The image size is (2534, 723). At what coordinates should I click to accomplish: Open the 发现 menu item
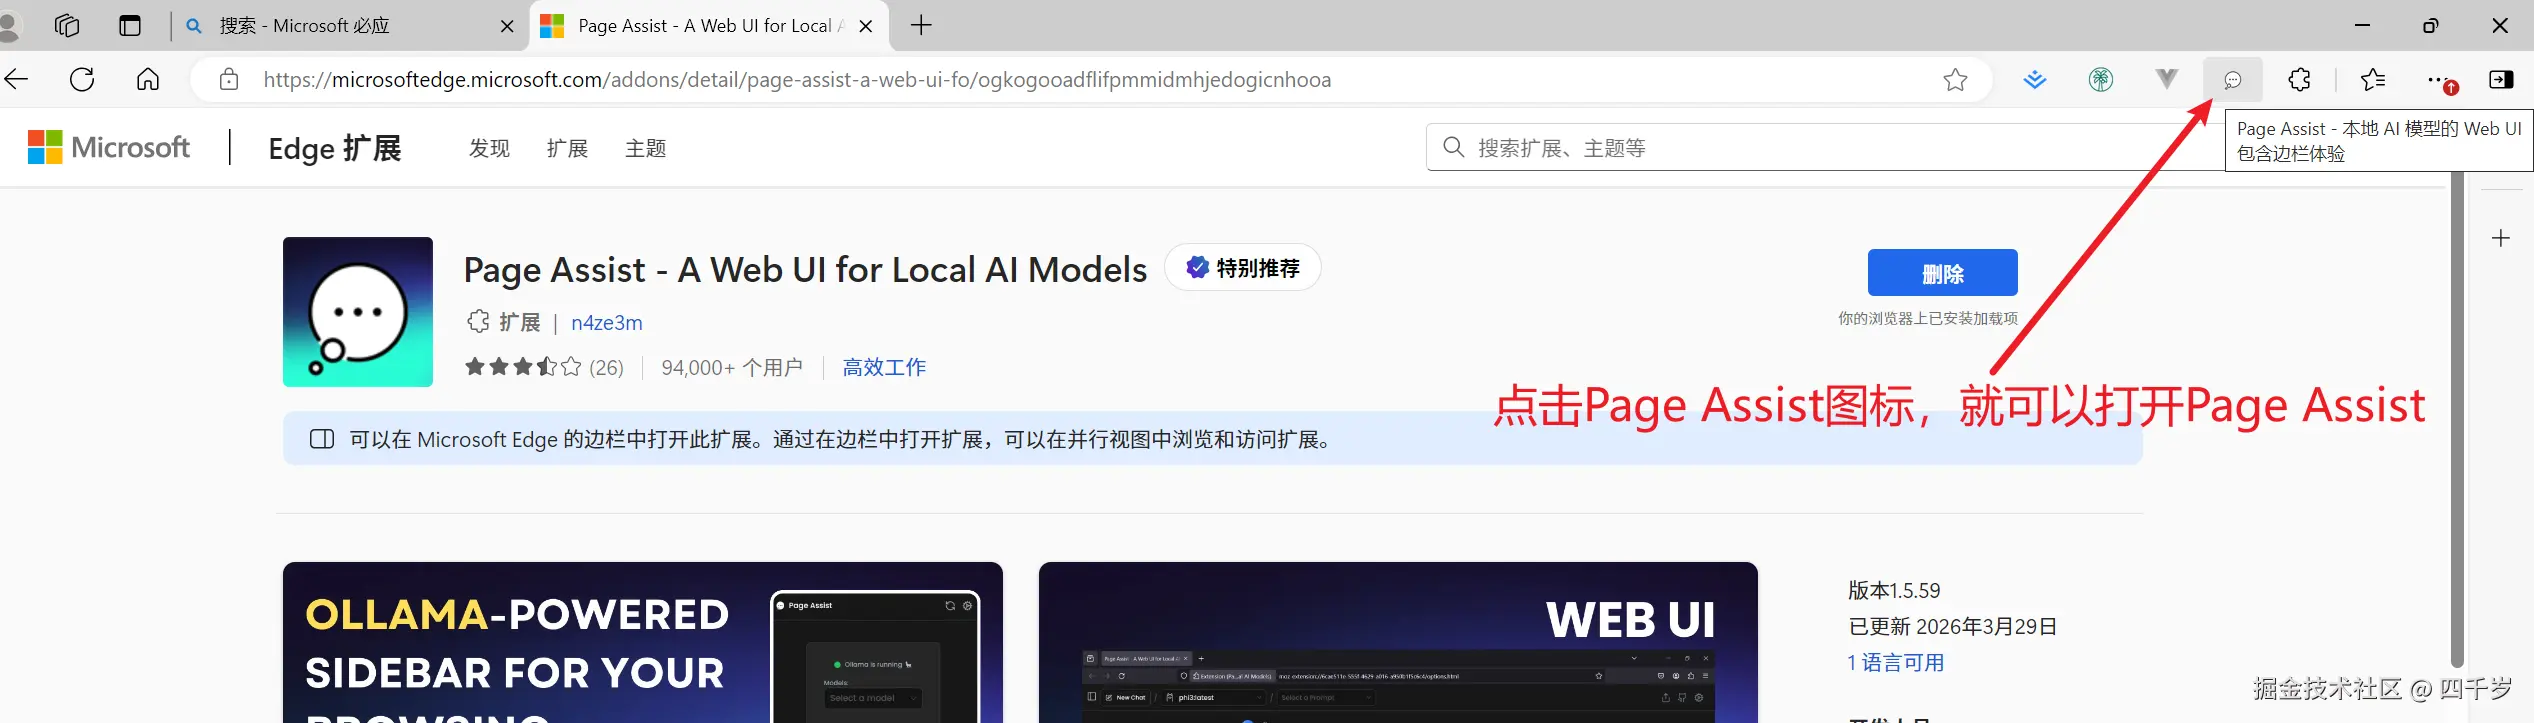pos(489,149)
